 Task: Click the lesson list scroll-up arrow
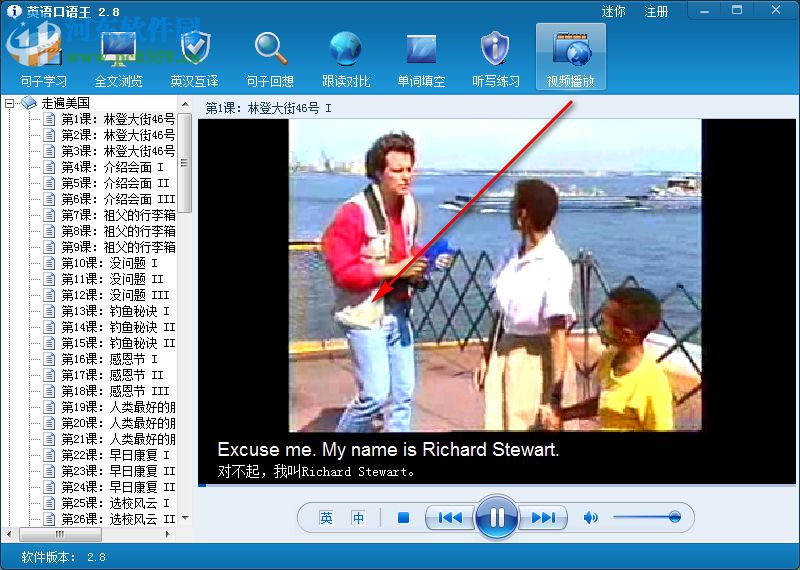(x=185, y=104)
